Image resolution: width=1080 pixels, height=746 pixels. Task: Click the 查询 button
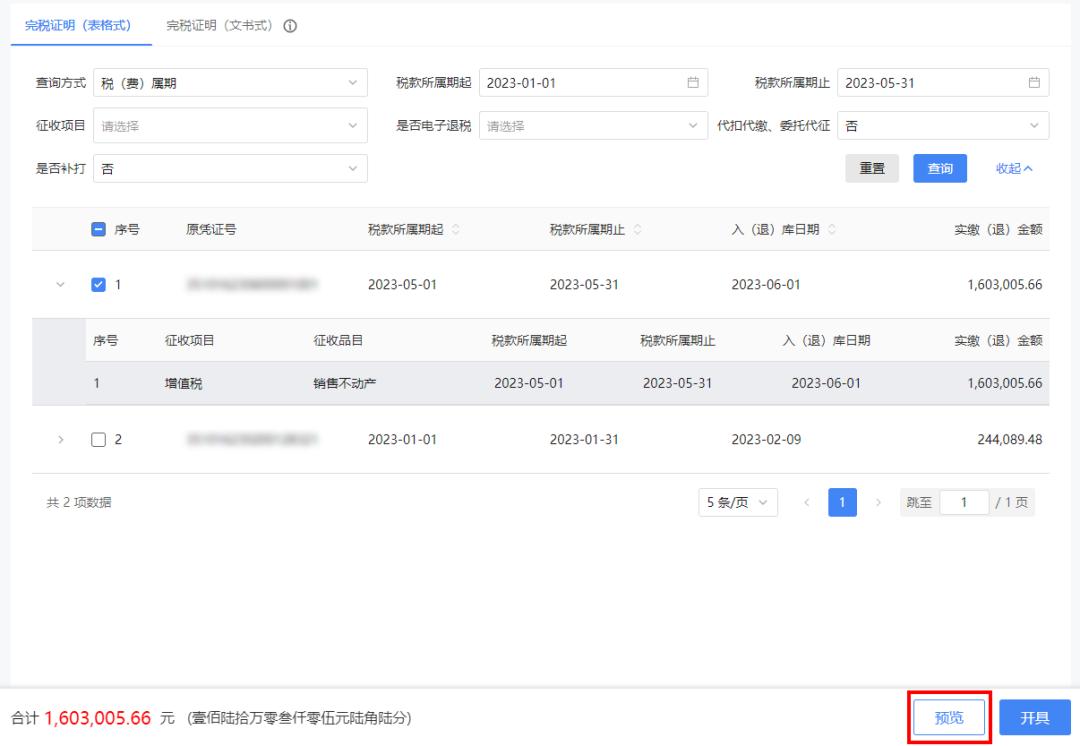click(939, 169)
